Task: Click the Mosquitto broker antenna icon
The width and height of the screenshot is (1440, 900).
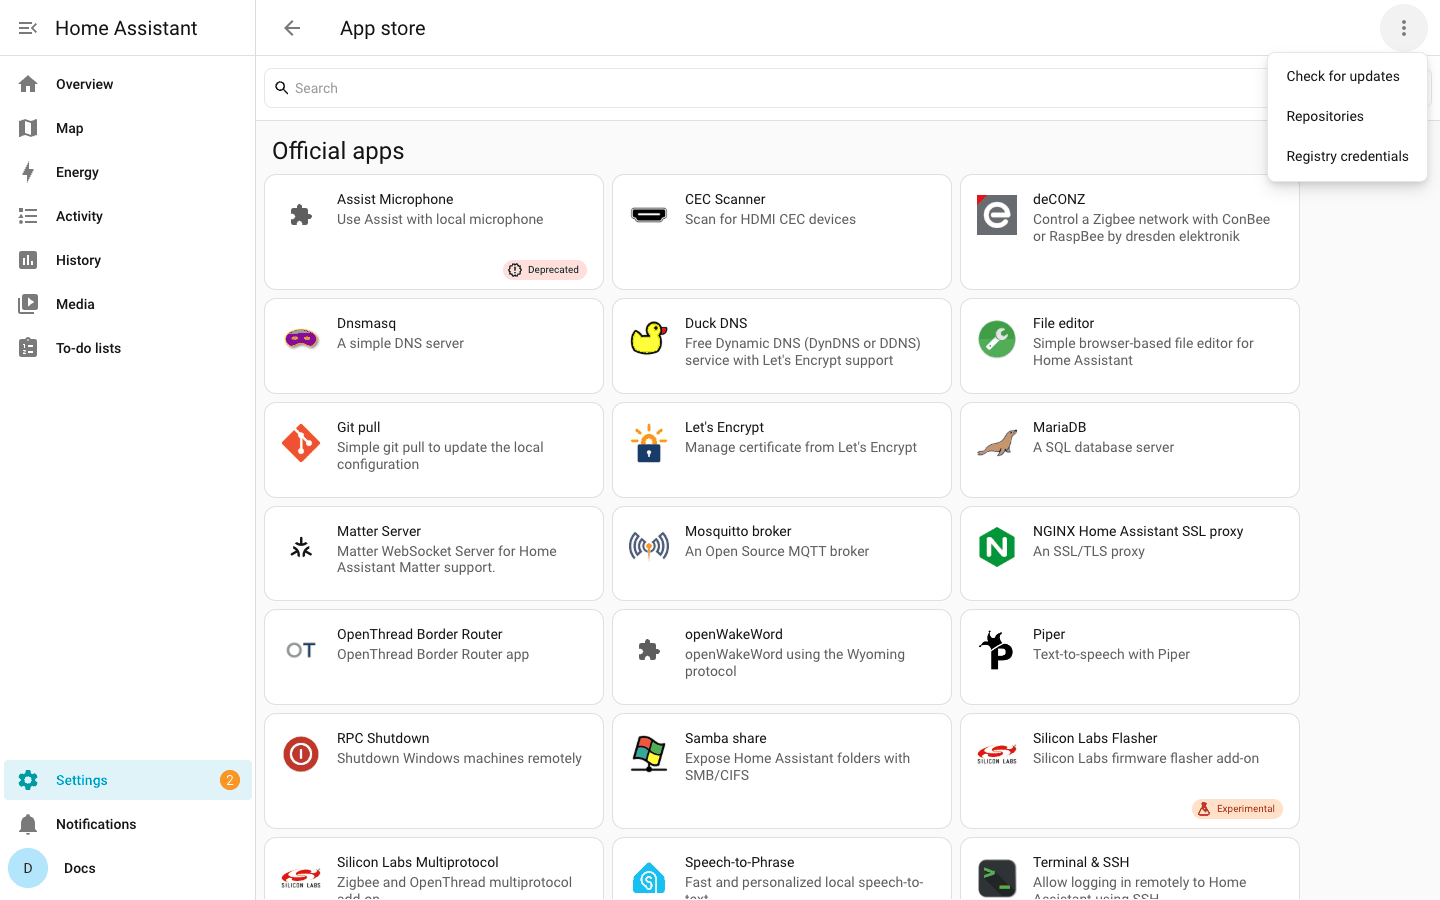Action: tap(649, 547)
